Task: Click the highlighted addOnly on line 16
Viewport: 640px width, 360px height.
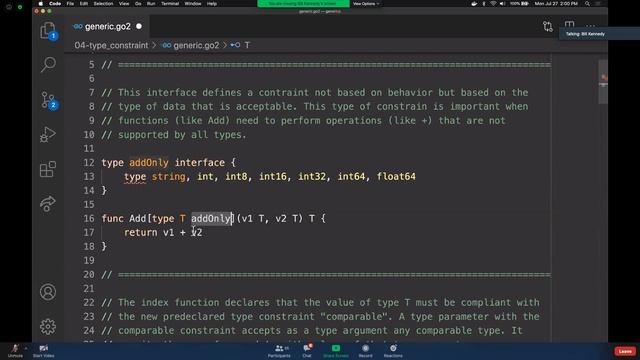Action: 212,218
